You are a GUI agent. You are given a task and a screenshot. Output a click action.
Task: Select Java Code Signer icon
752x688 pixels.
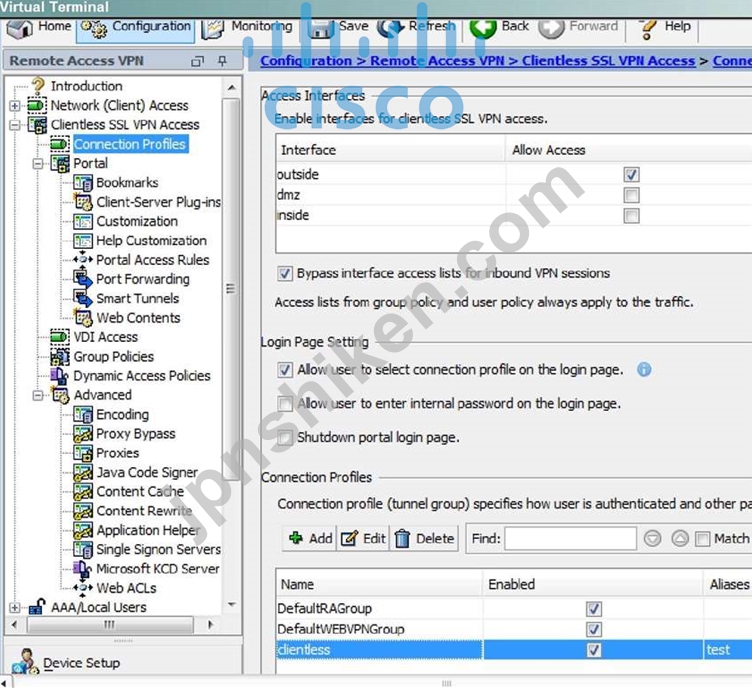[x=83, y=472]
